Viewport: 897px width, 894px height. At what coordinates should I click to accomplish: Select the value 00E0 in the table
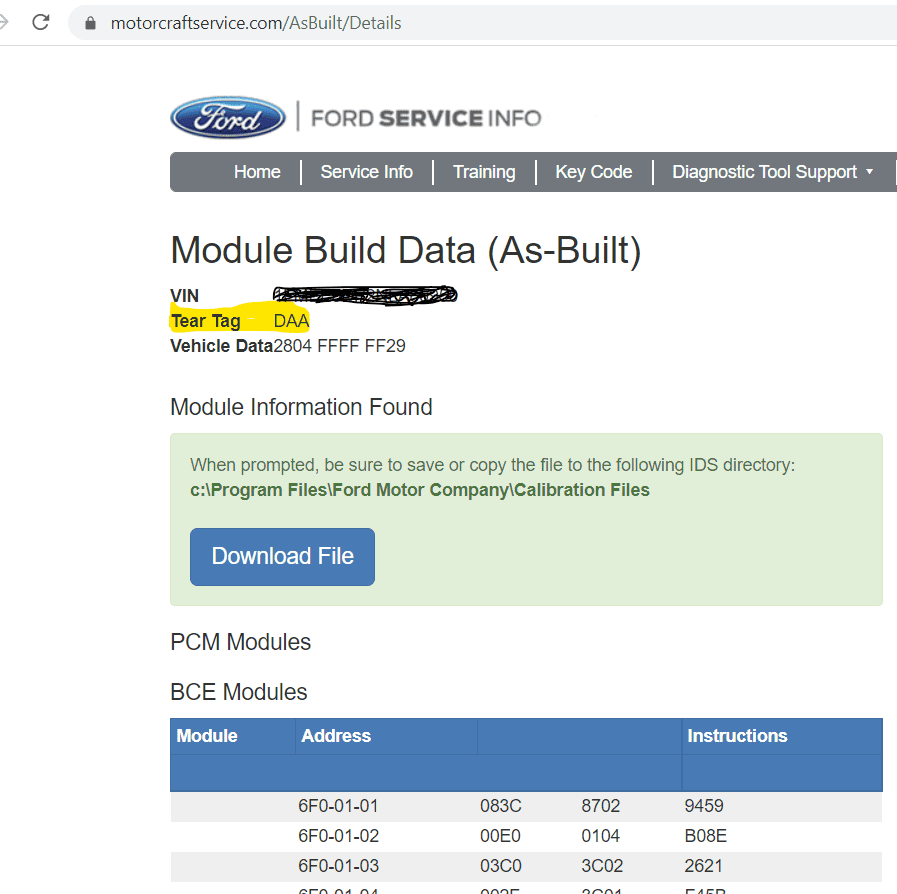[500, 836]
